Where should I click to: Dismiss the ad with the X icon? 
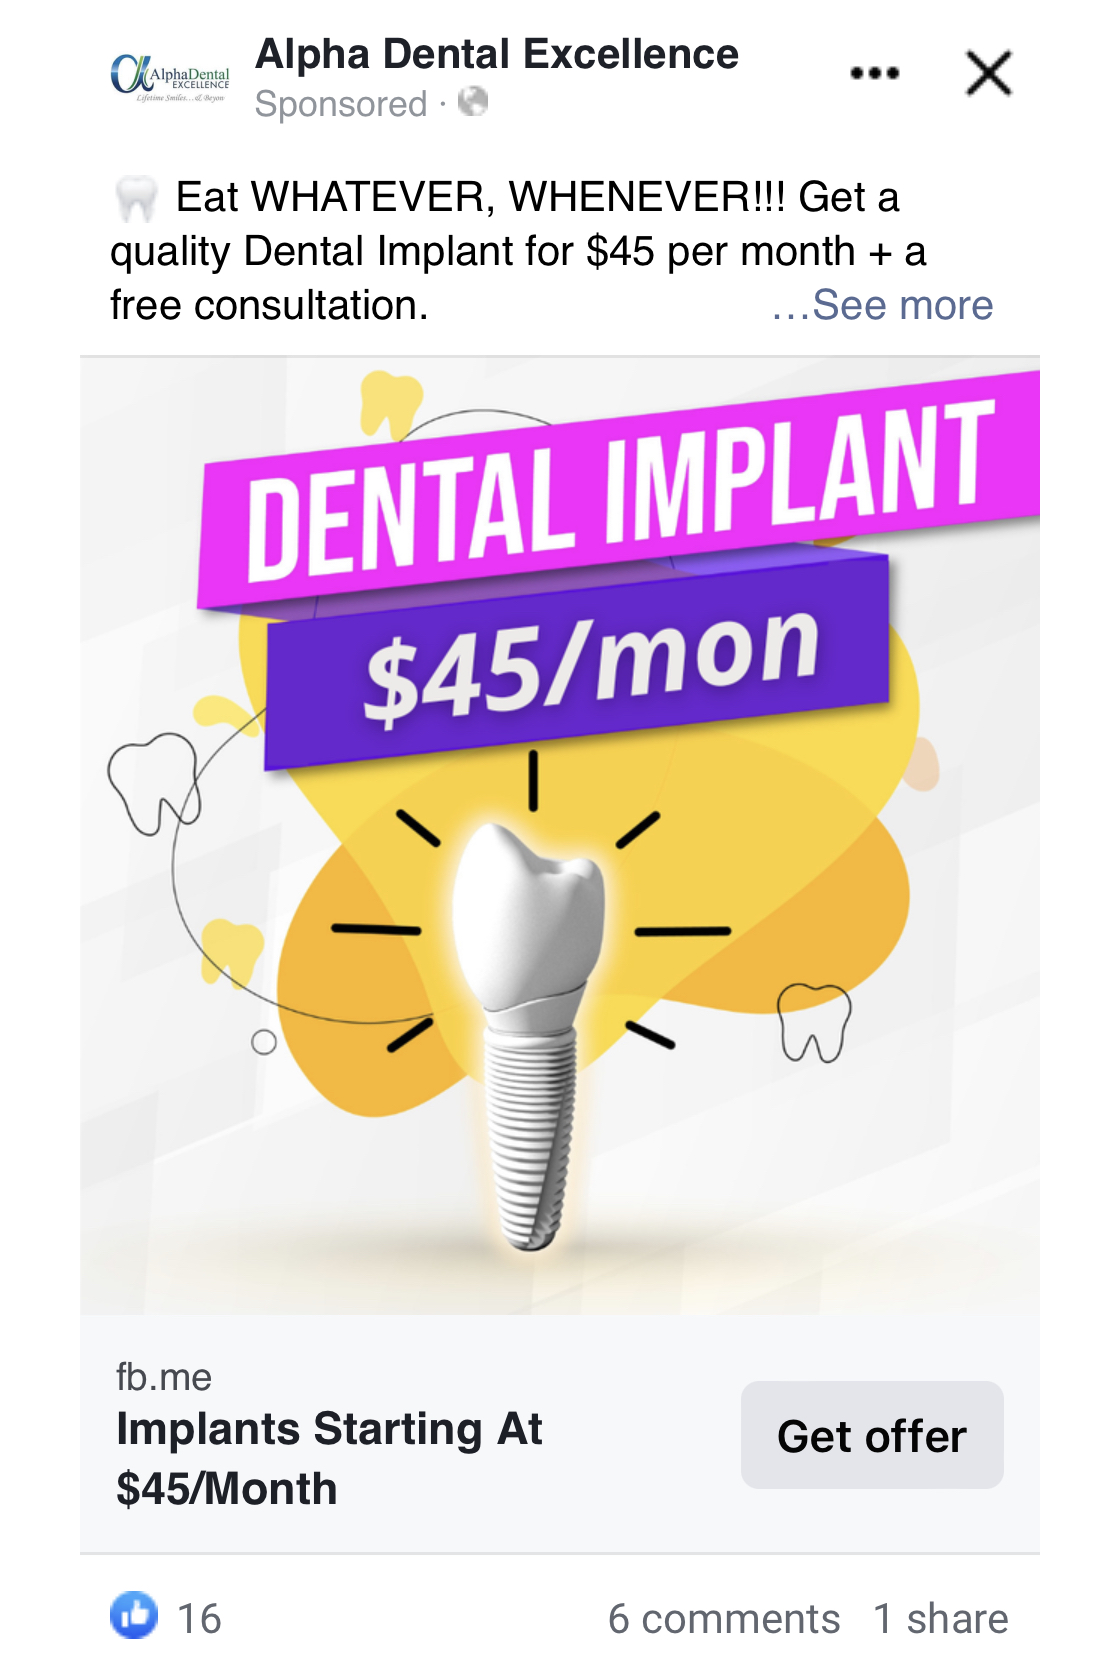(x=988, y=73)
